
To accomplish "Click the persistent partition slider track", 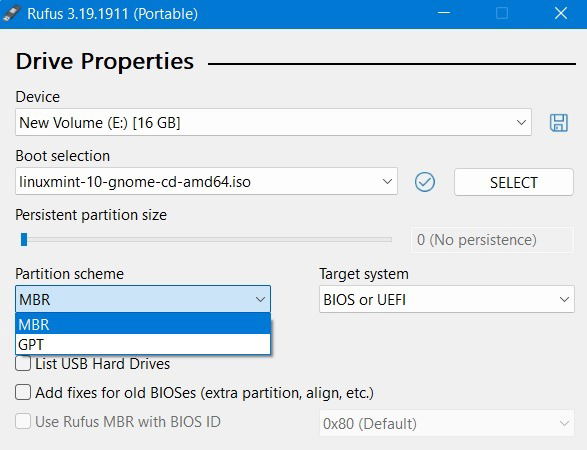I will click(x=206, y=240).
